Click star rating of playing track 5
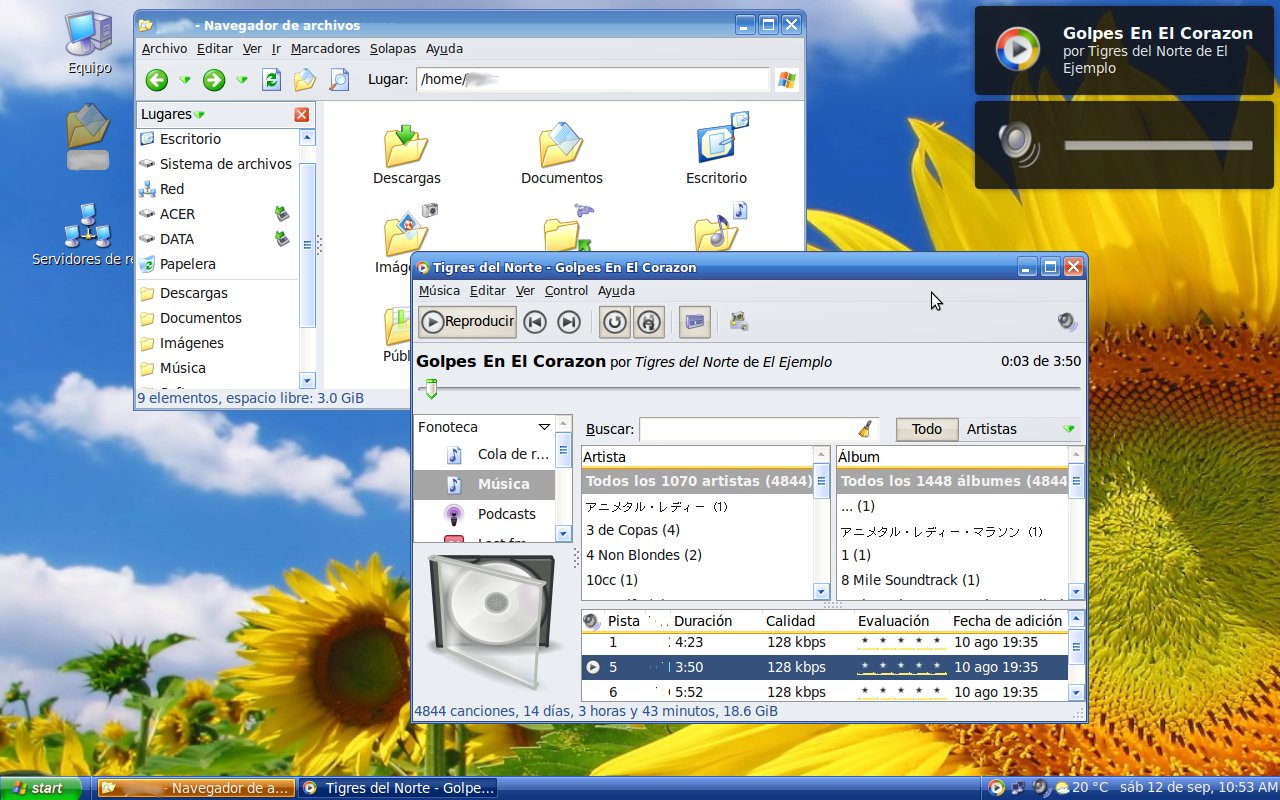Screen dimensions: 1280x800 [x=902, y=667]
